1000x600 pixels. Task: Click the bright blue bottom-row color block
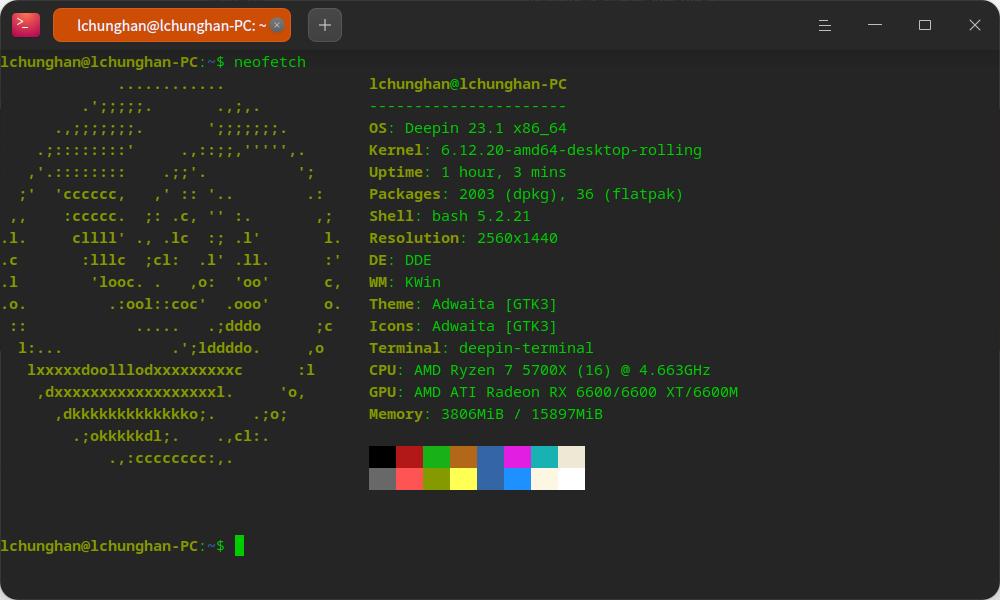tap(517, 479)
